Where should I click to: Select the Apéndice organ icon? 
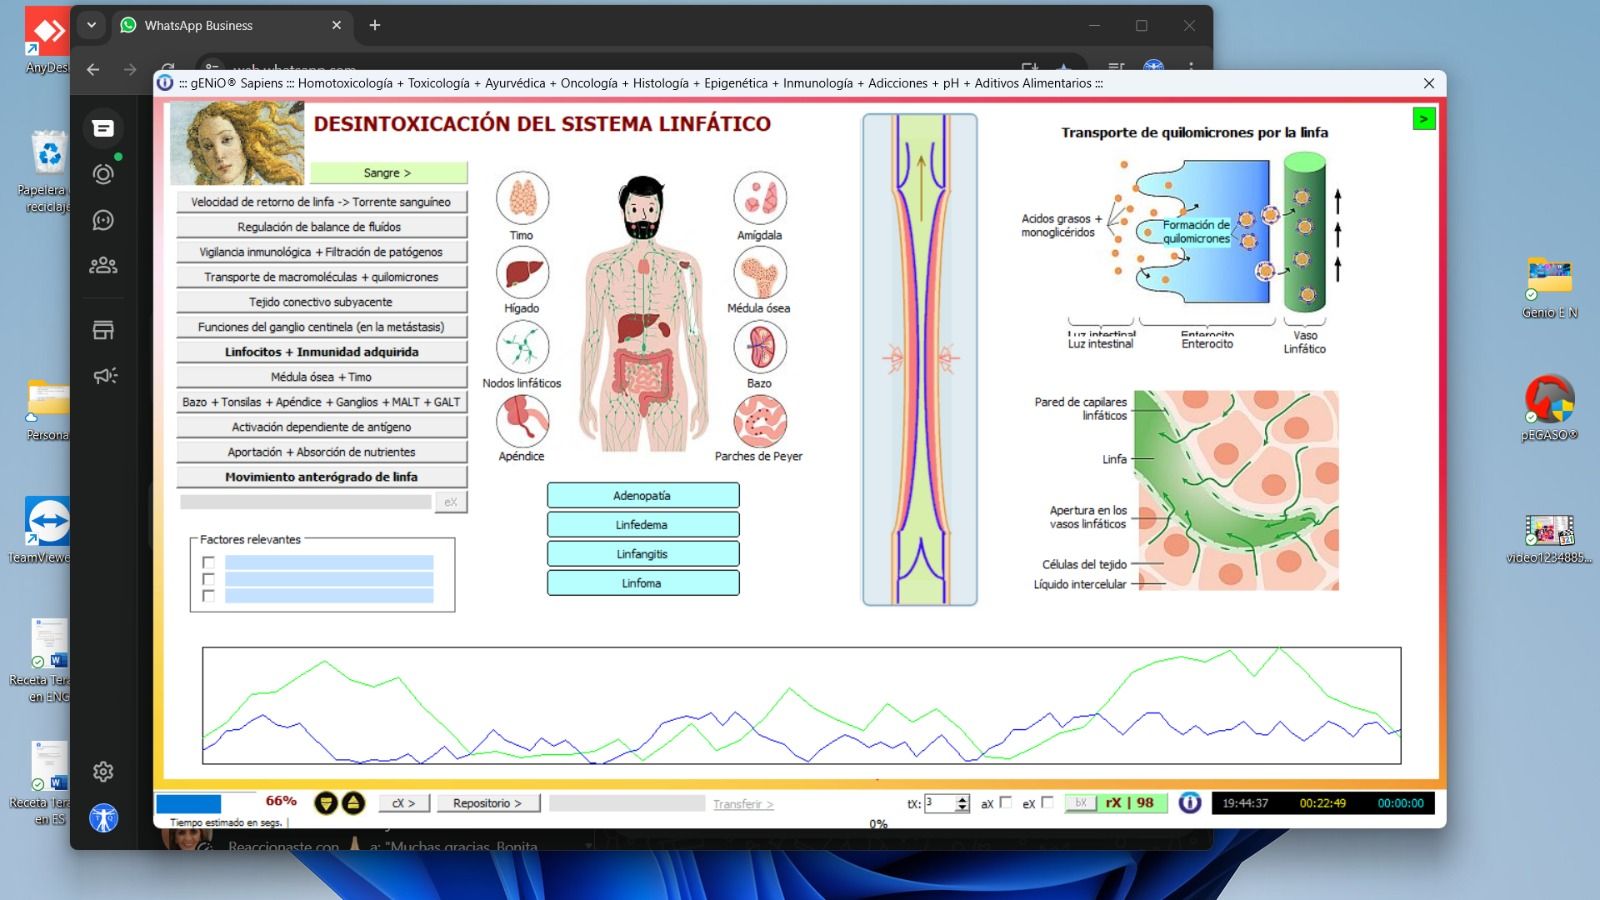pyautogui.click(x=522, y=420)
